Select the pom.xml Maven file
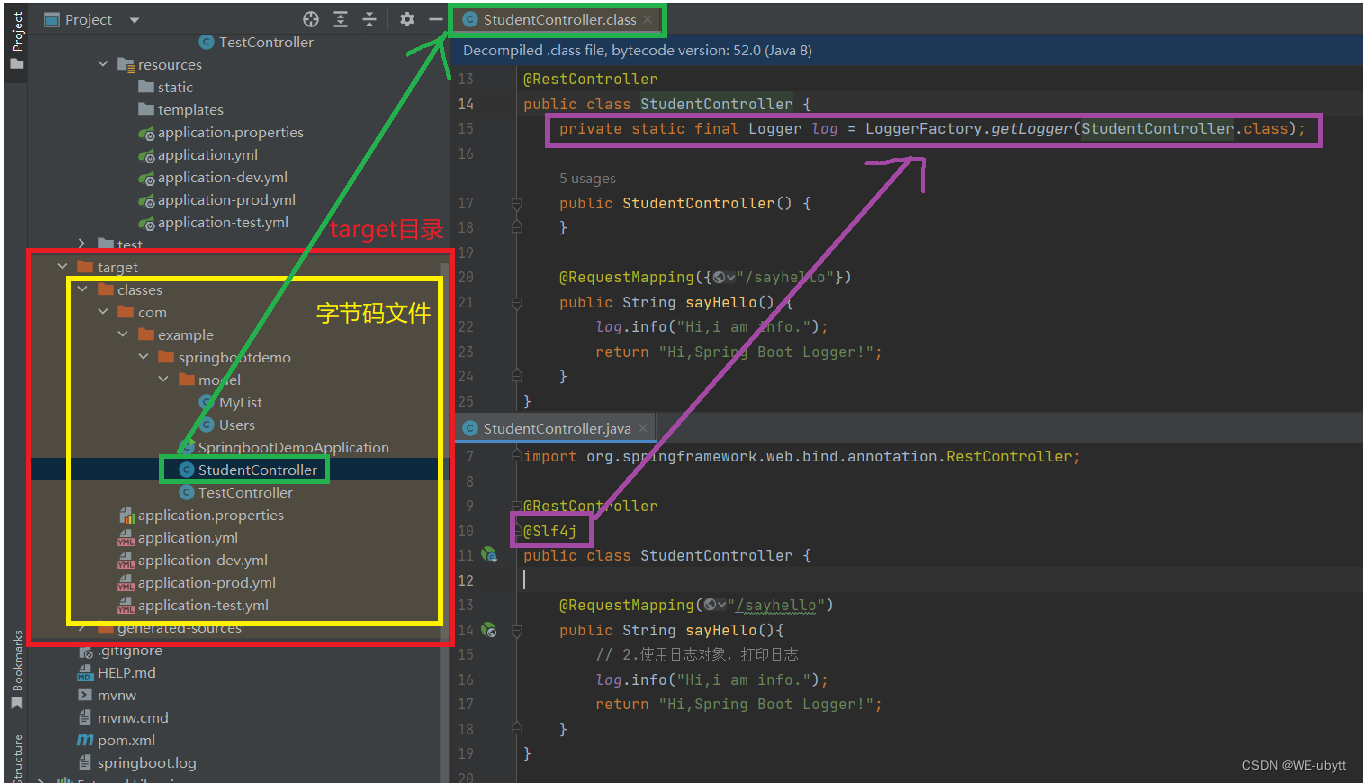The width and height of the screenshot is (1363, 783). click(116, 740)
